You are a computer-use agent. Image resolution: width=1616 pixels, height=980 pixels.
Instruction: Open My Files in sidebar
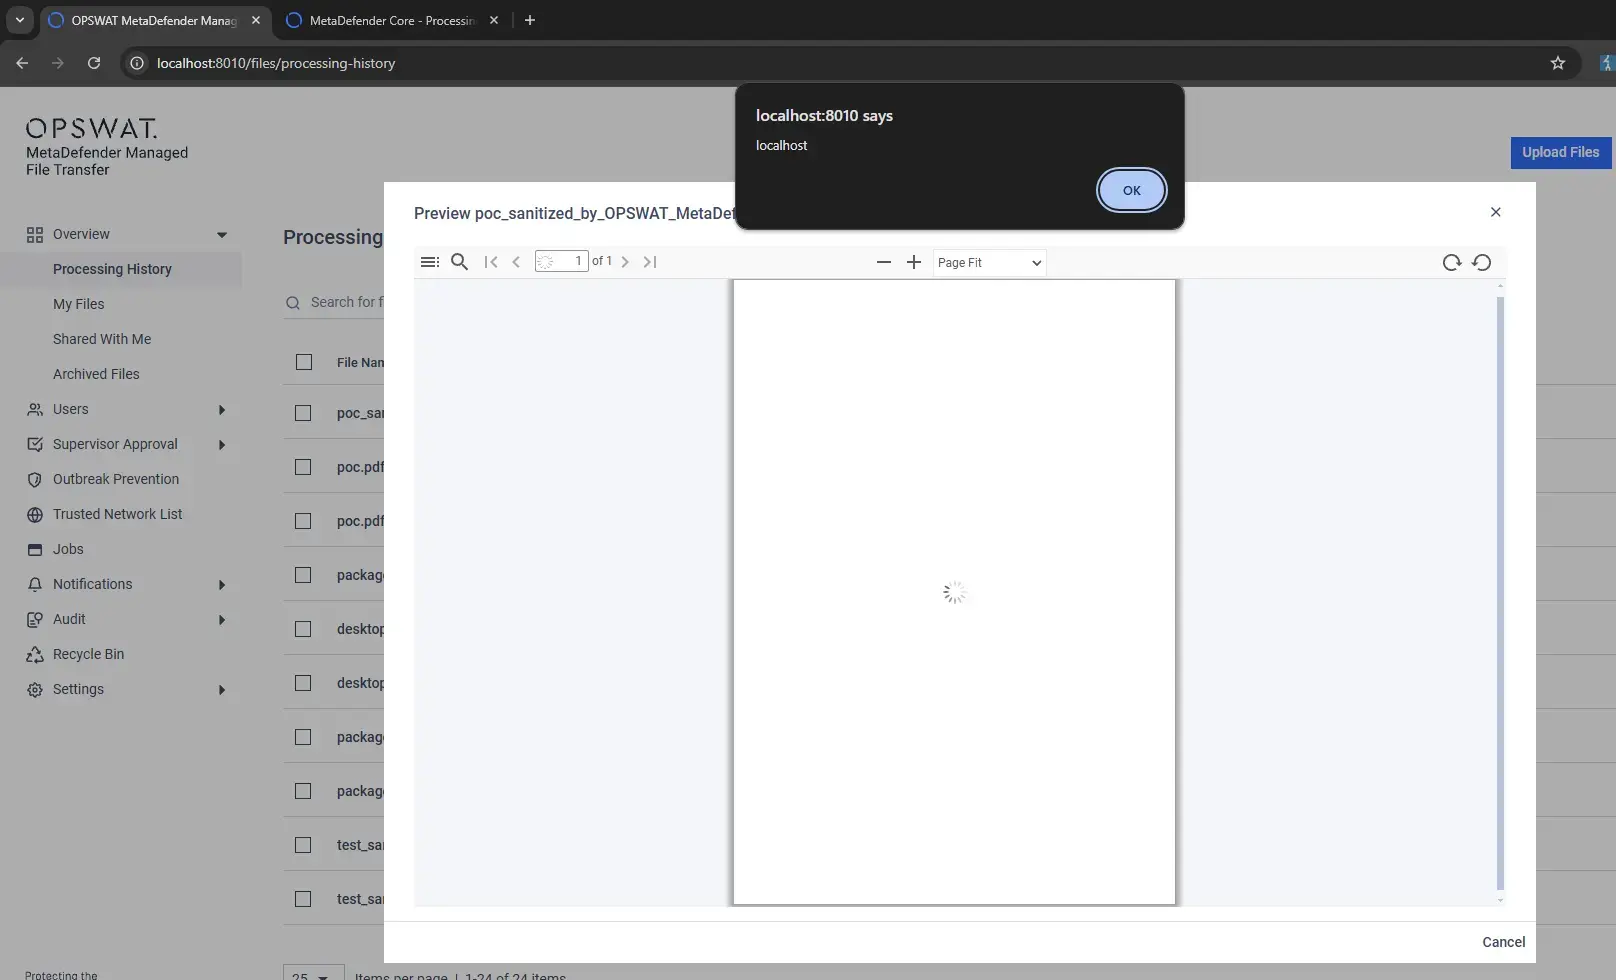78,304
